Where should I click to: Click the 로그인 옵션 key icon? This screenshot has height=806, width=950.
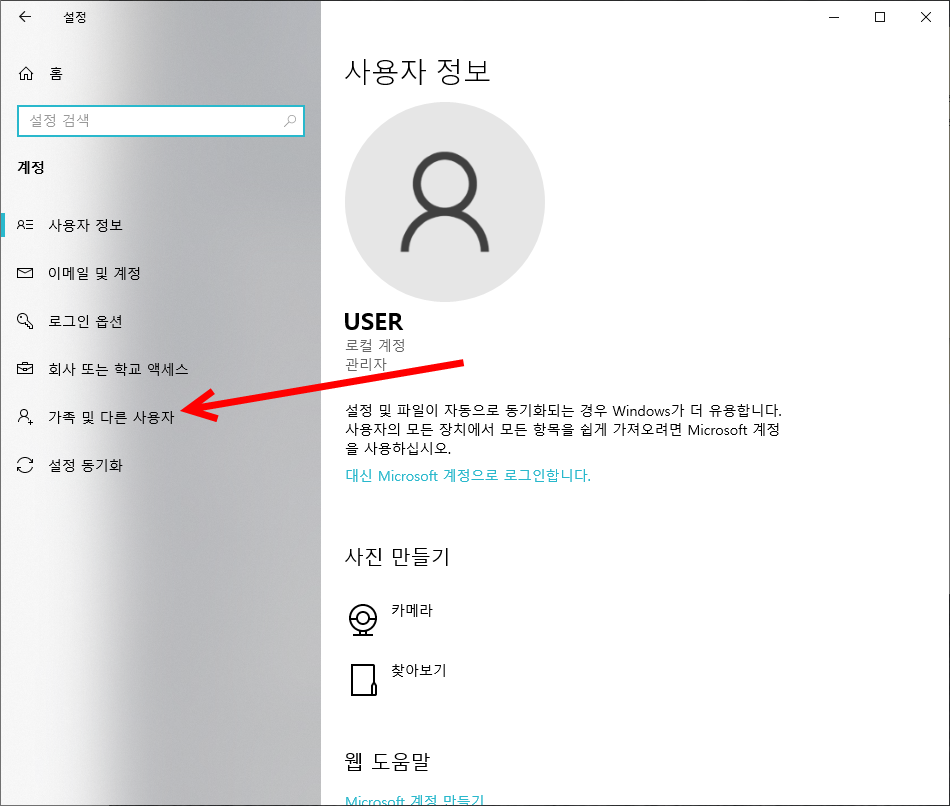coord(25,321)
